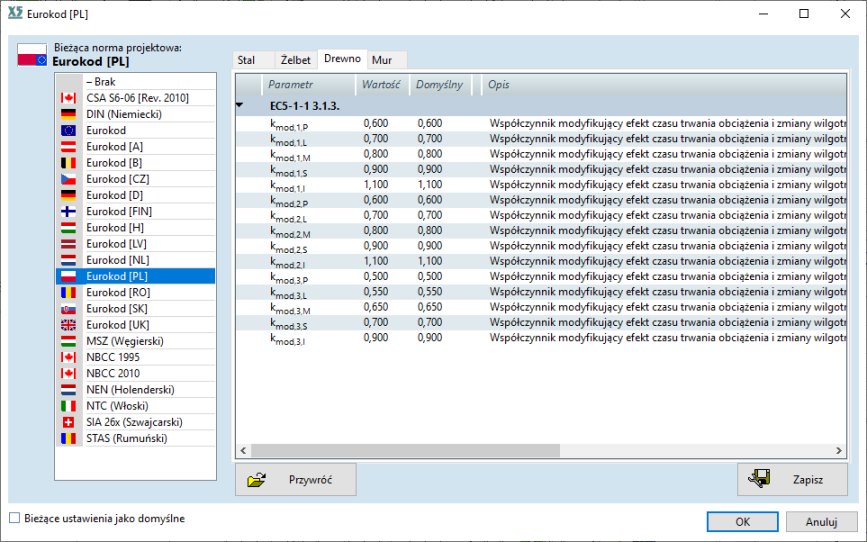Collapse the EC5-1-1 3.1.3. parameter group
Image resolution: width=867 pixels, height=542 pixels.
(x=240, y=104)
